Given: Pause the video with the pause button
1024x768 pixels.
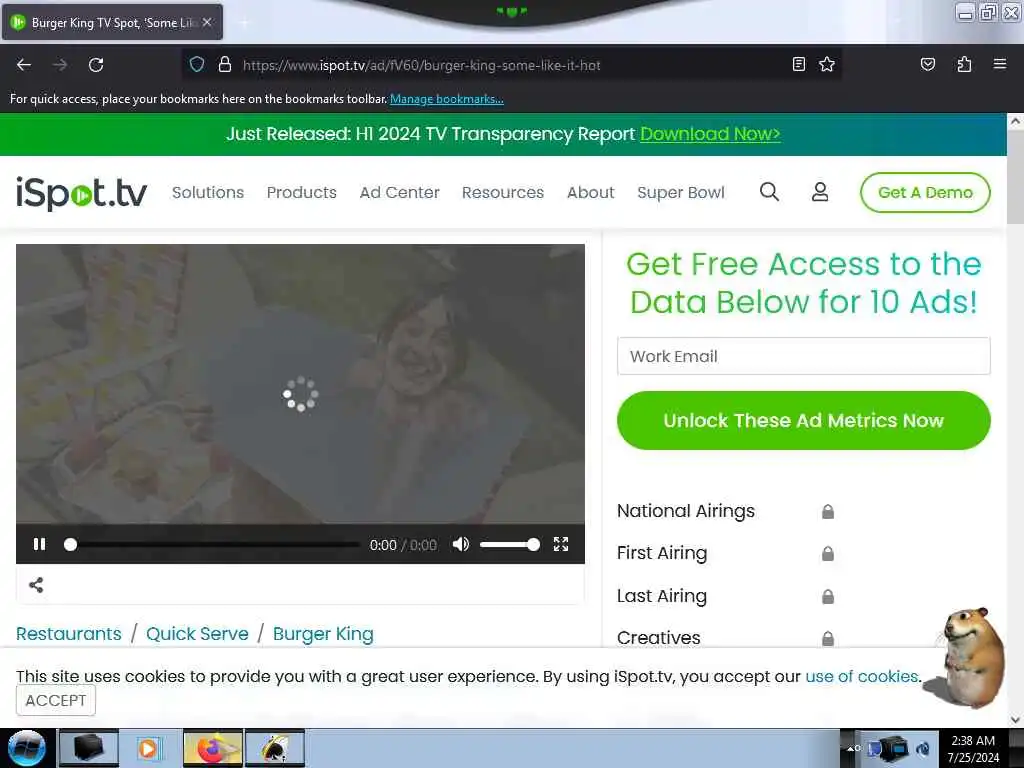Looking at the screenshot, I should point(39,544).
